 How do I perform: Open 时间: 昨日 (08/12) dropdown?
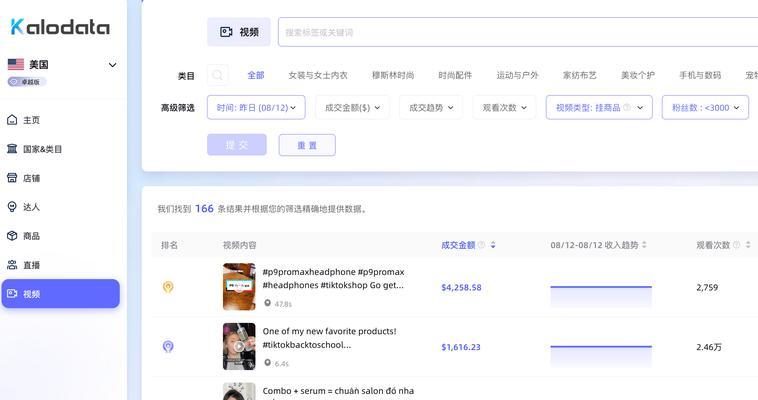[x=256, y=107]
